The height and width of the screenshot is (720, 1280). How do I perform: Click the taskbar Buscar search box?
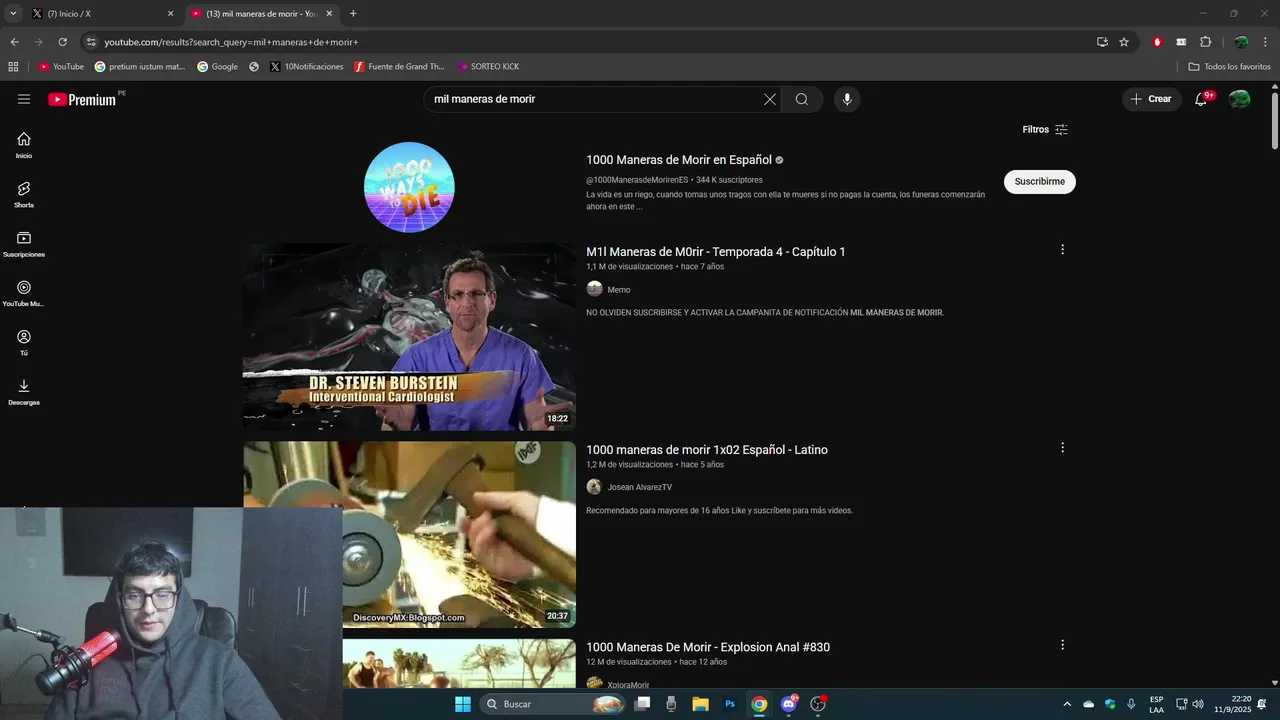552,704
